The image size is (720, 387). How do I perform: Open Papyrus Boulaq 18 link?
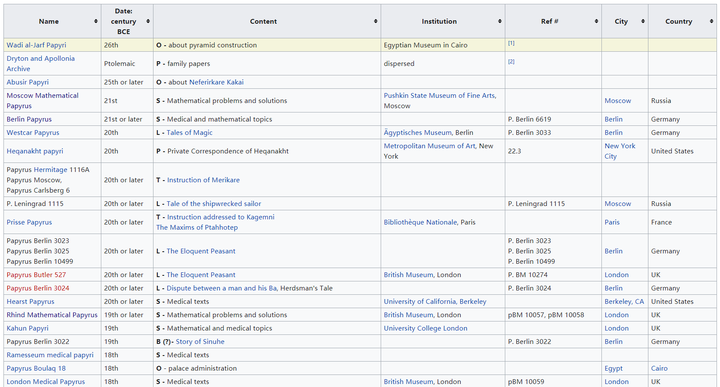pyautogui.click(x=36, y=368)
